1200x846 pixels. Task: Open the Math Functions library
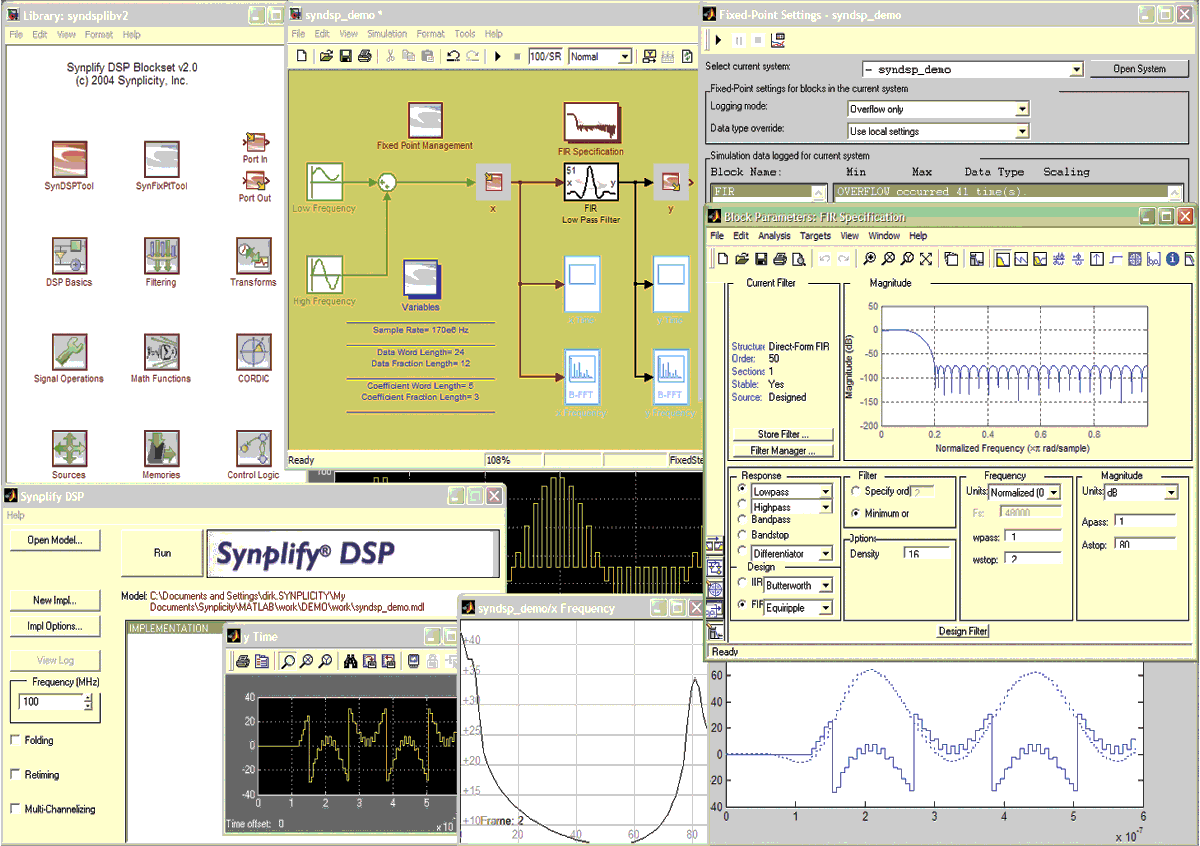[161, 352]
